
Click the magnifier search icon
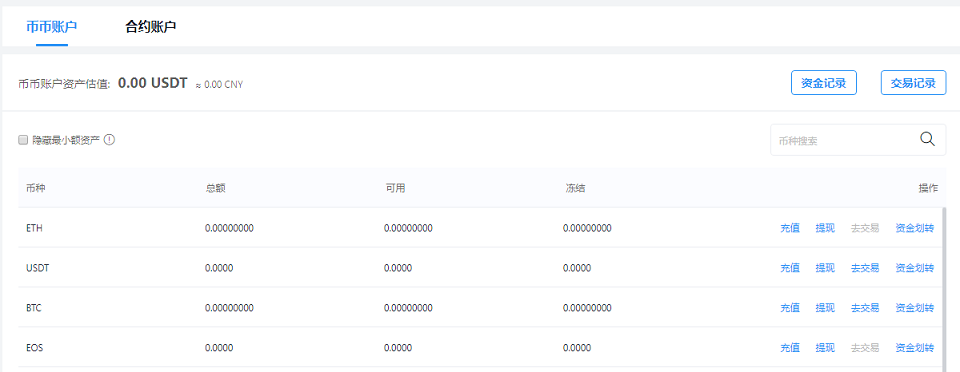pyautogui.click(x=928, y=139)
